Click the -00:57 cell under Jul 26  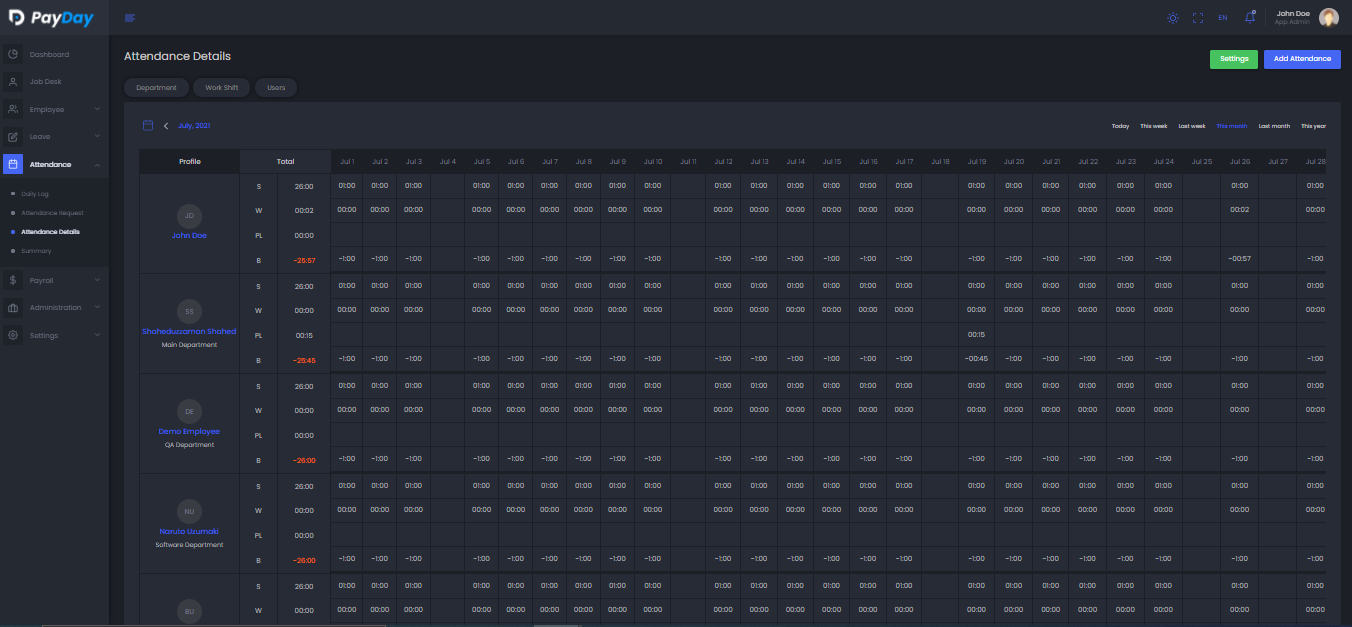pyautogui.click(x=1239, y=259)
